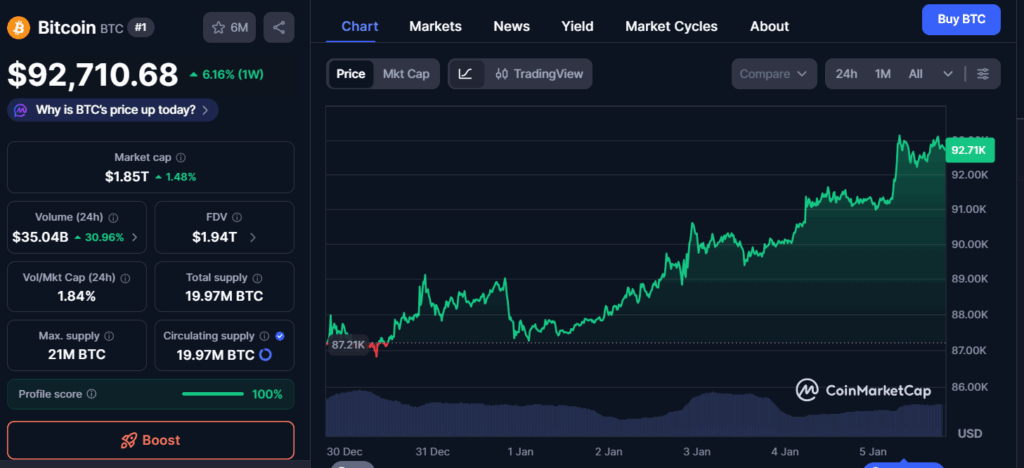Image resolution: width=1024 pixels, height=468 pixels.
Task: Click the orange Bitcoin logo icon
Action: 19,27
